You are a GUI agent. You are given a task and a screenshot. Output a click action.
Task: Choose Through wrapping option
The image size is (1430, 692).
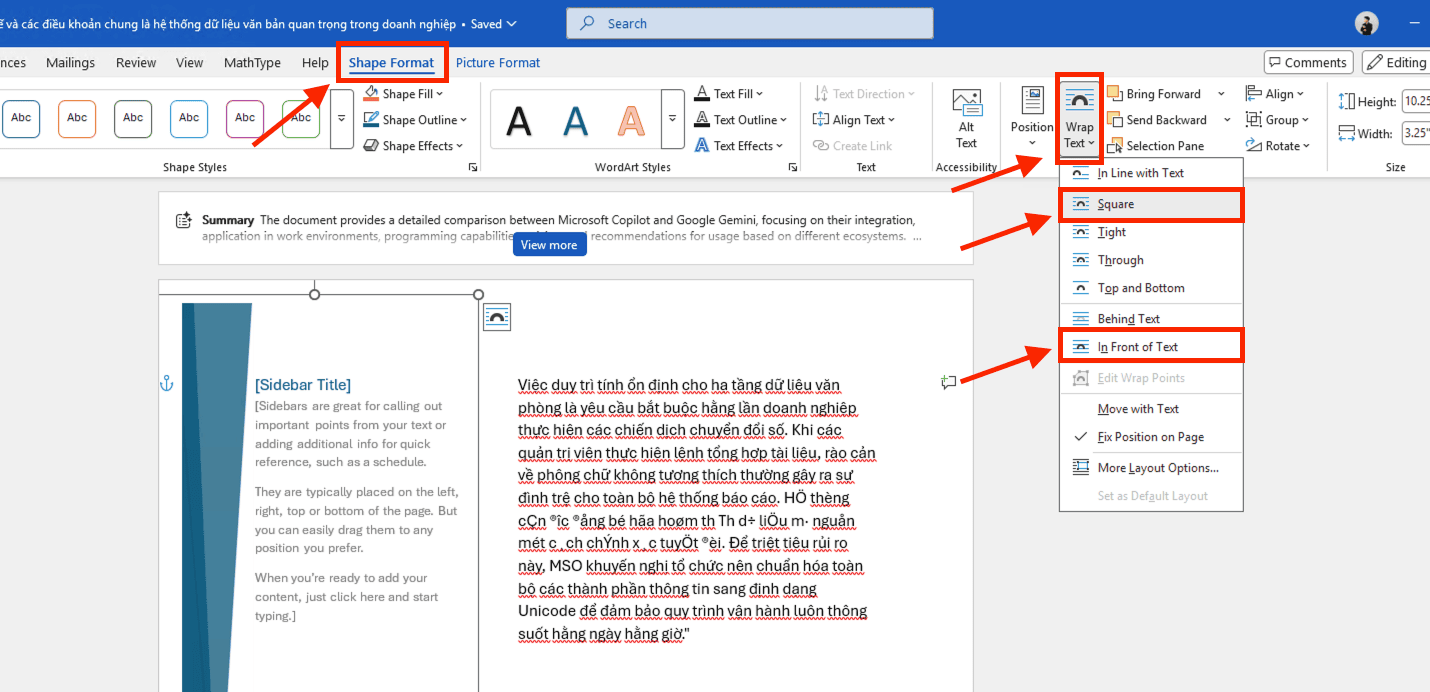(1151, 260)
